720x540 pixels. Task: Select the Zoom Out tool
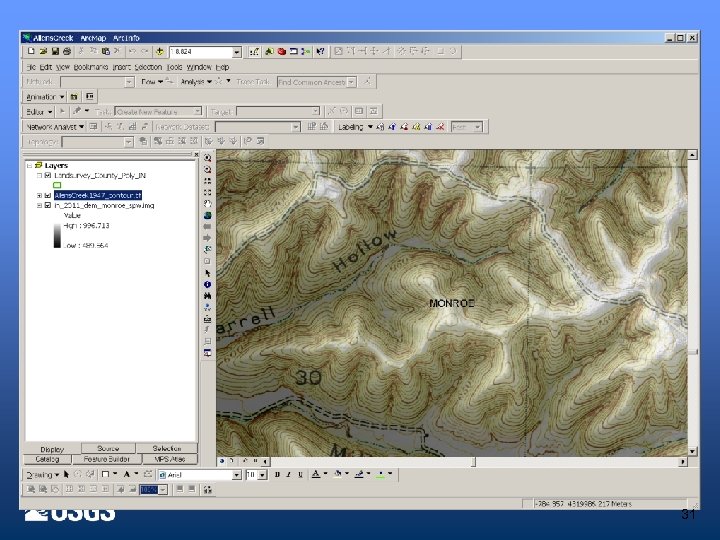[x=208, y=169]
